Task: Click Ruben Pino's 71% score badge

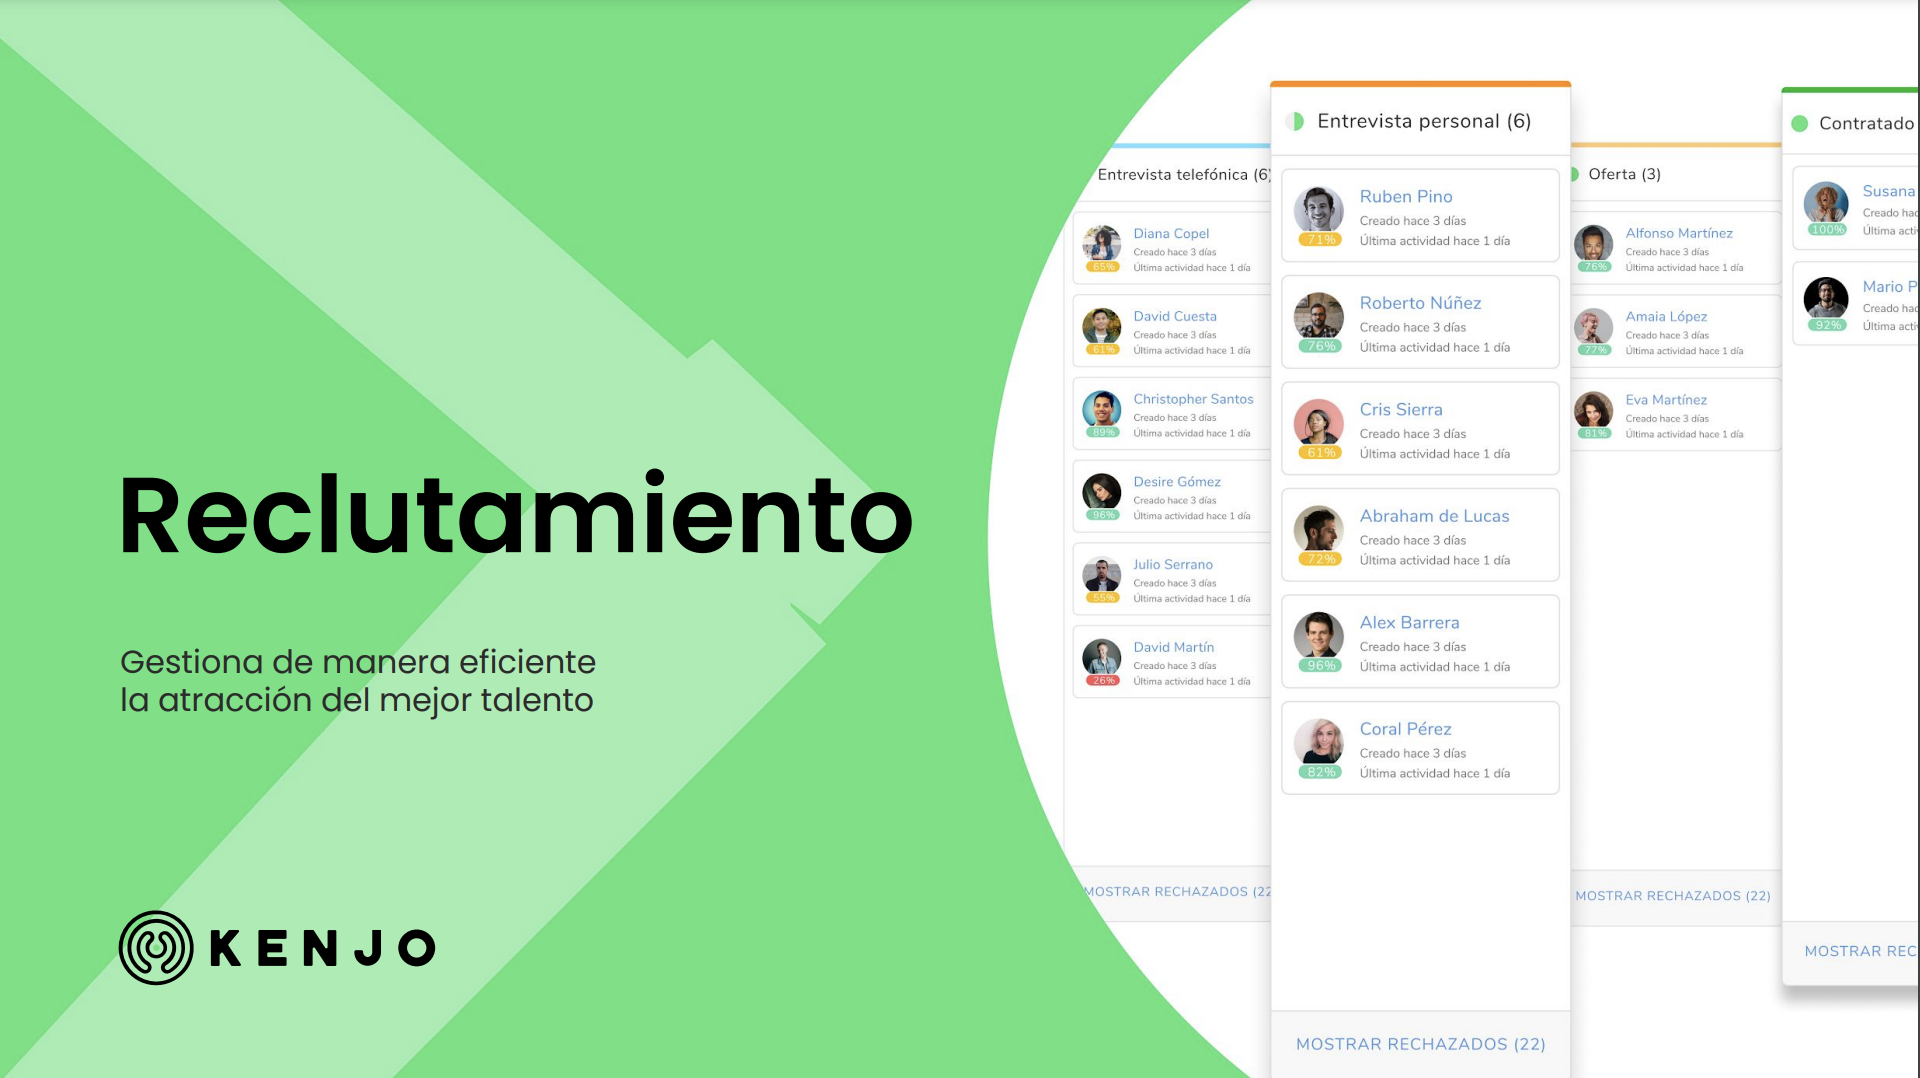Action: (1321, 240)
